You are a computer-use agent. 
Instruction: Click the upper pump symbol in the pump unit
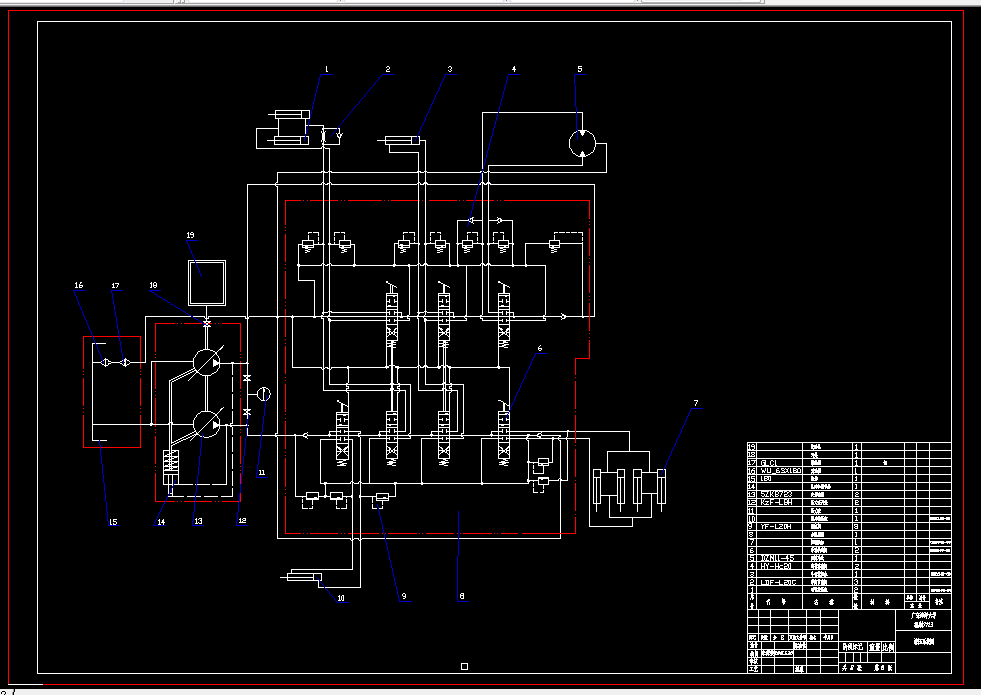click(x=206, y=362)
